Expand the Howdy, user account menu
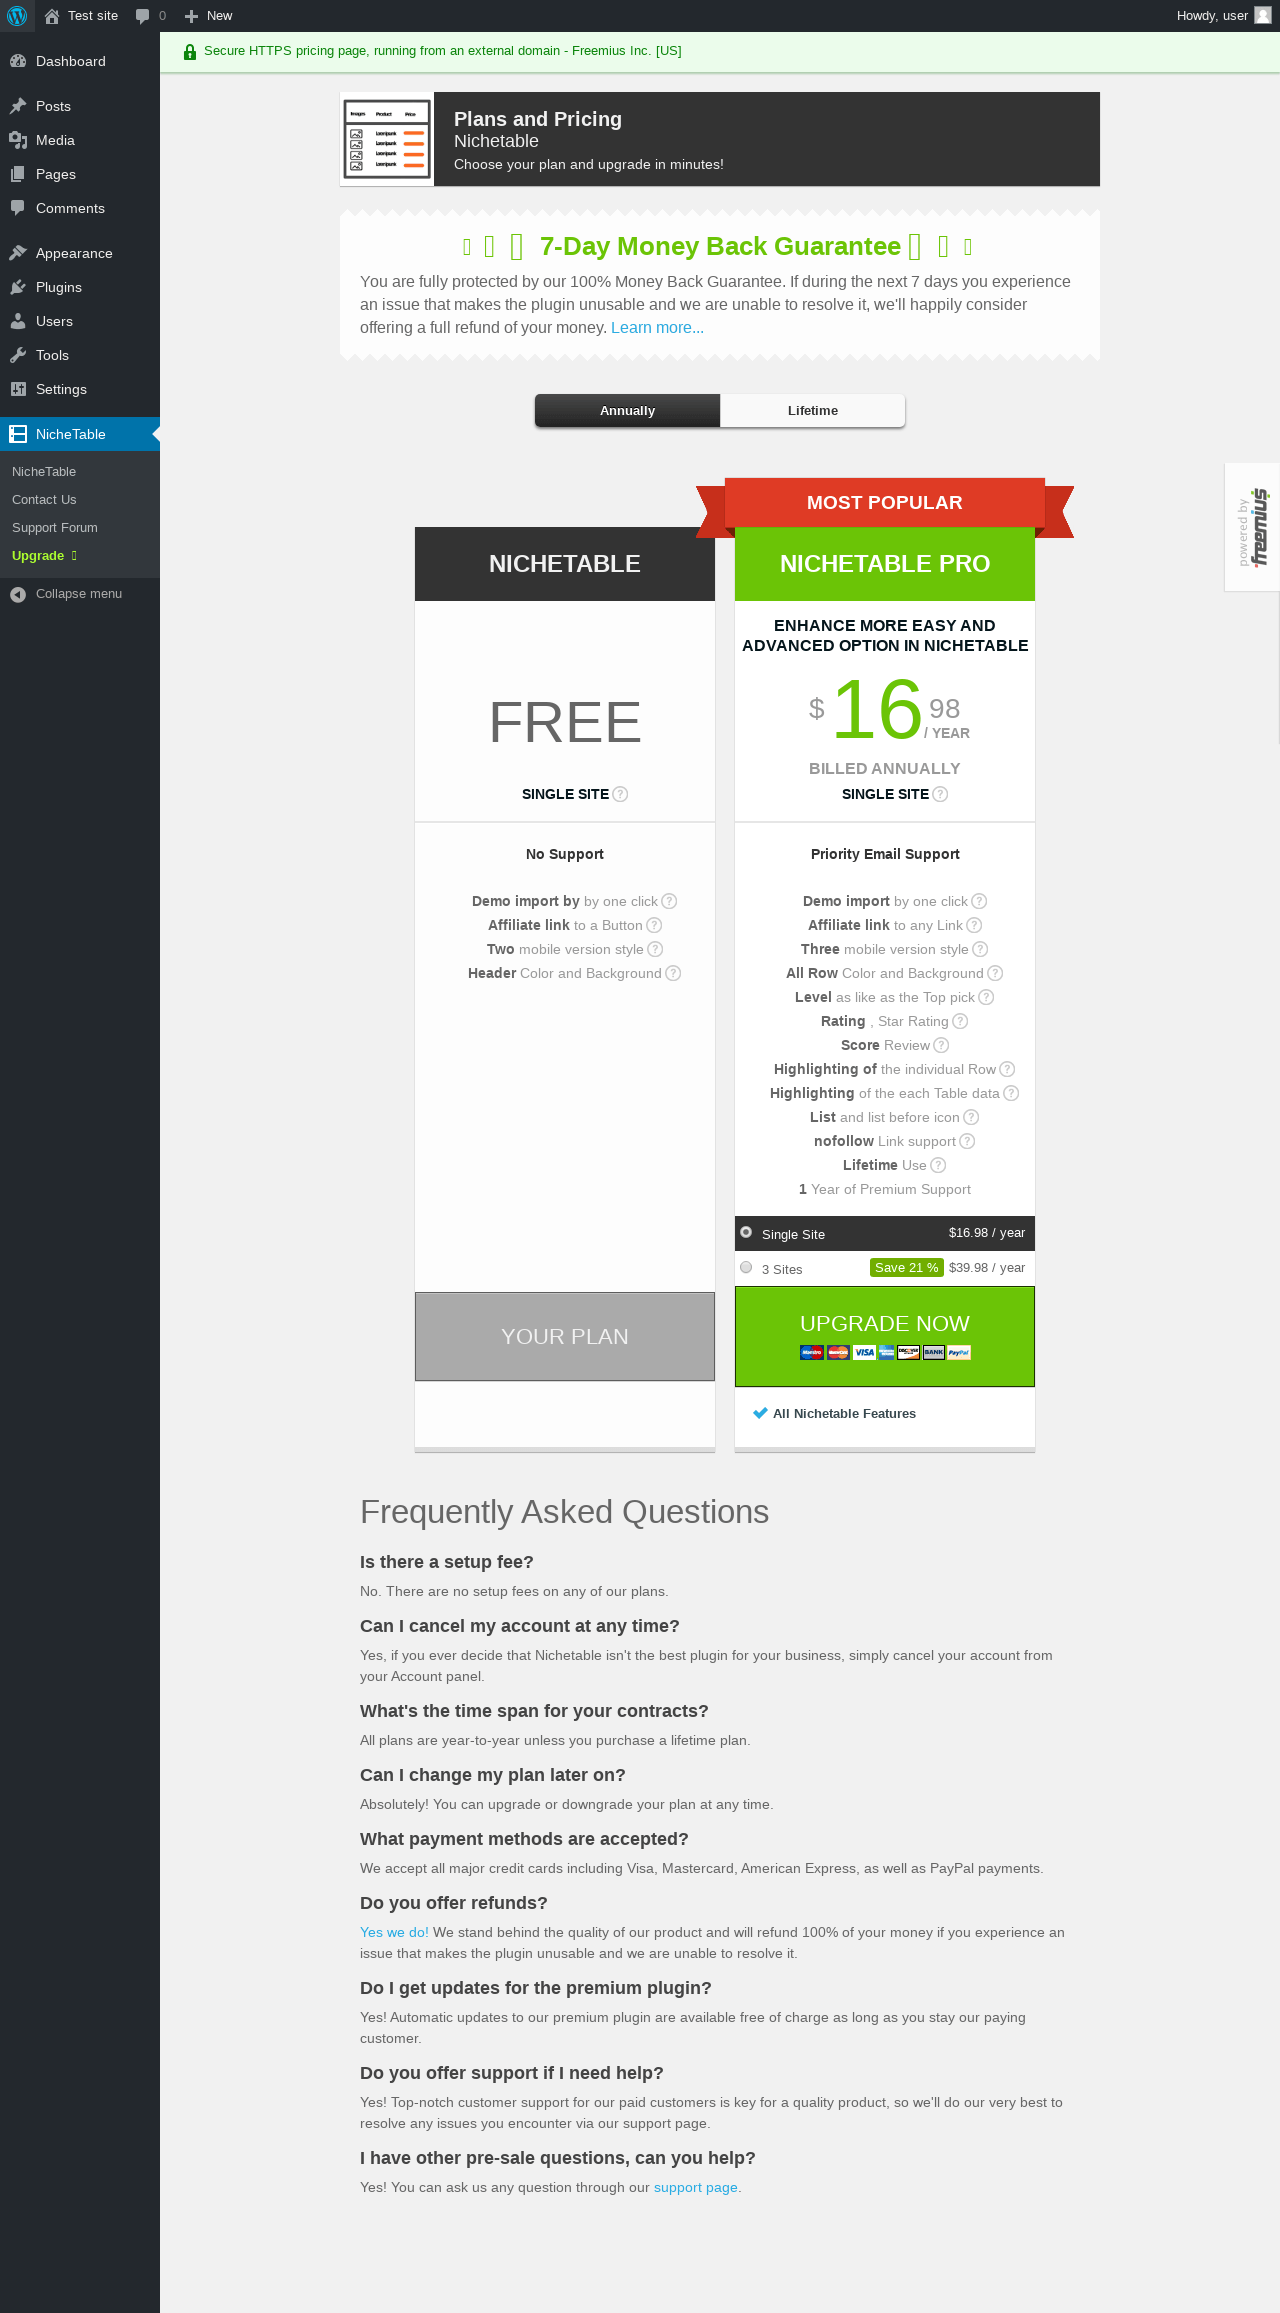 click(1223, 16)
